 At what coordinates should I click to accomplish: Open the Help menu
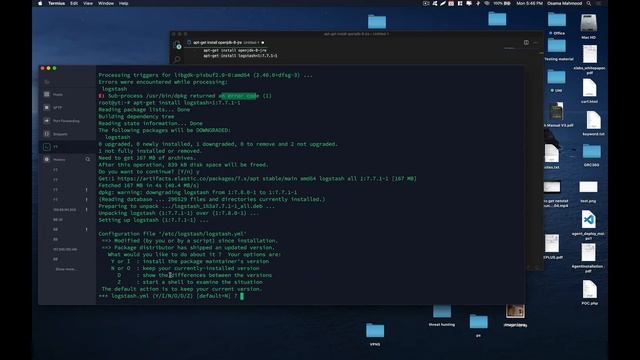click(x=123, y=3)
